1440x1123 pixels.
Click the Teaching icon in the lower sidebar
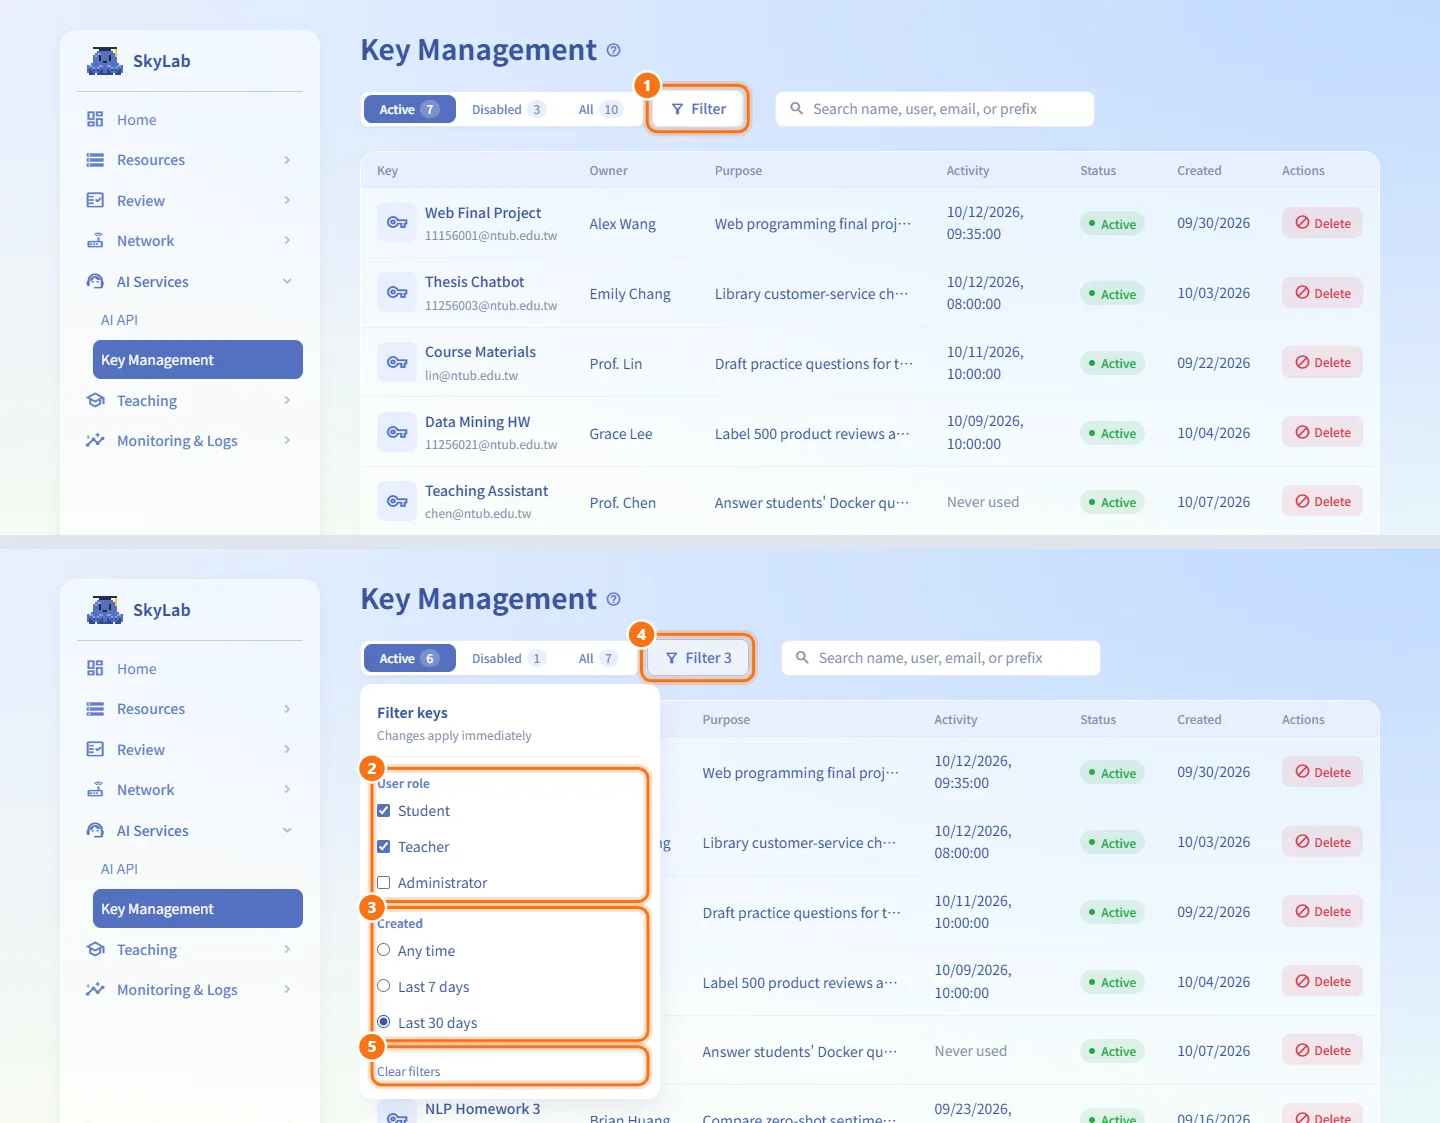[95, 949]
